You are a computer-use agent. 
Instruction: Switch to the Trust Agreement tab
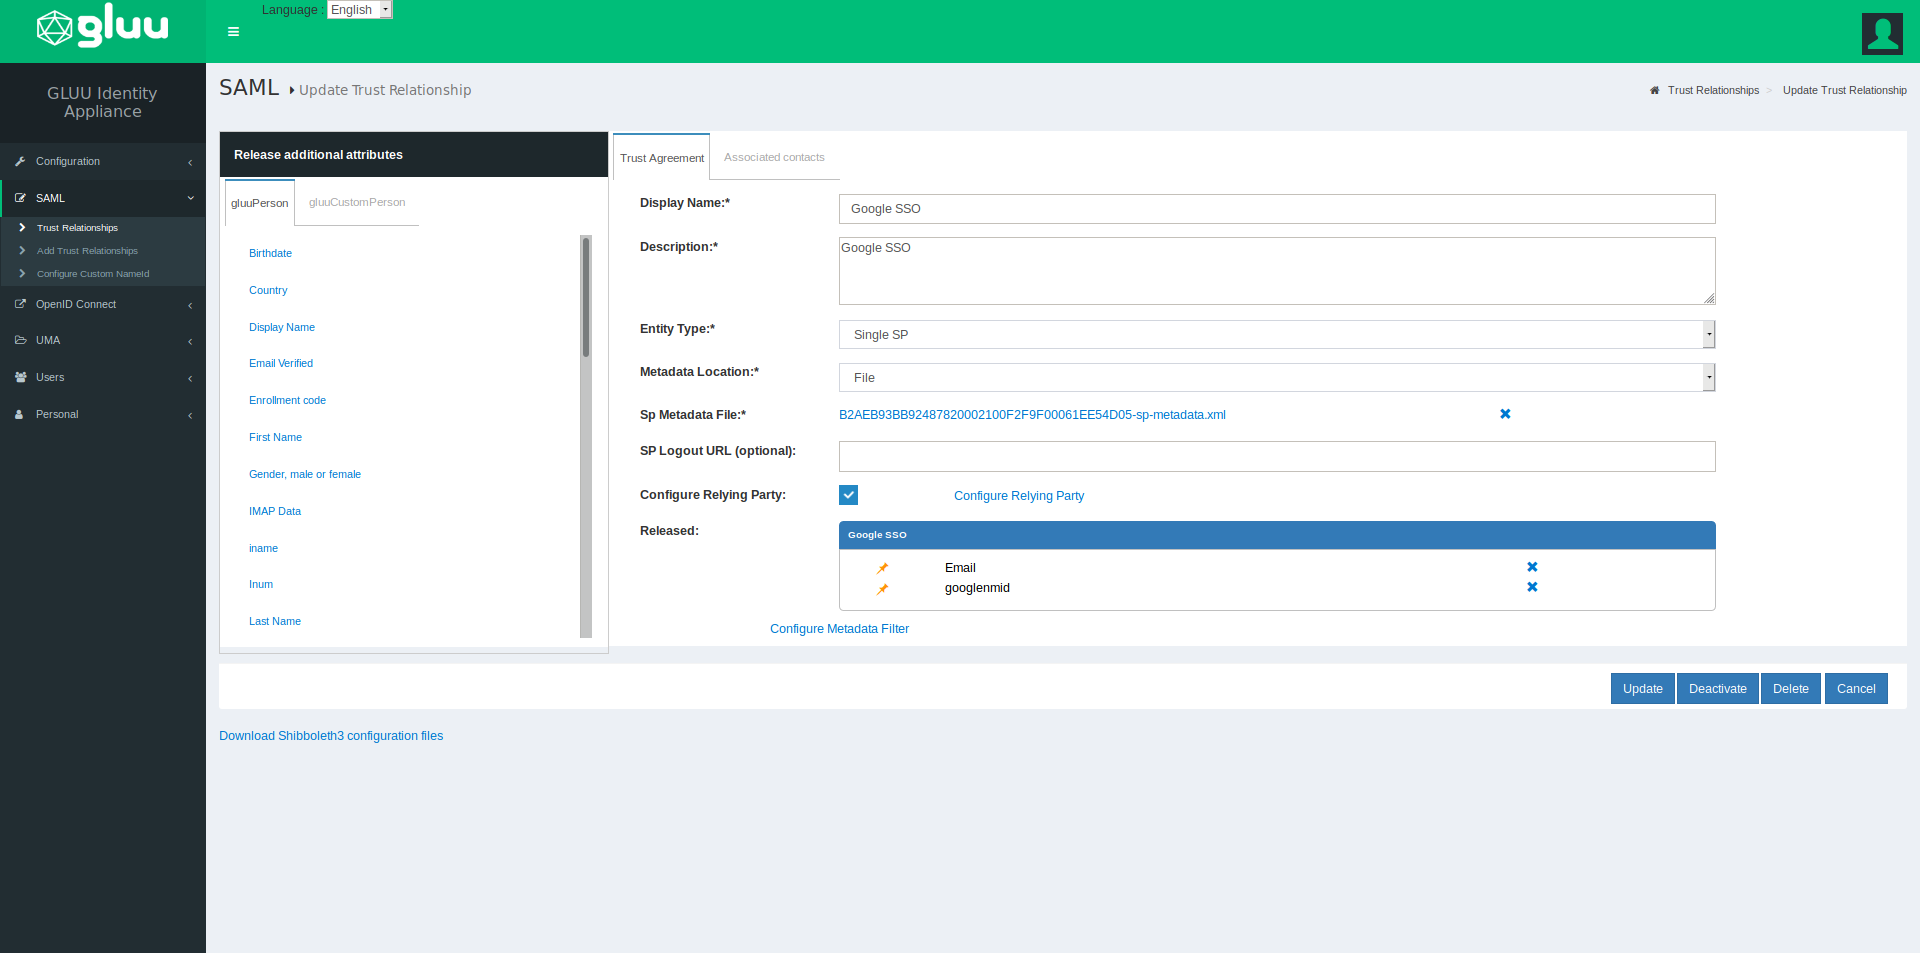pos(662,158)
